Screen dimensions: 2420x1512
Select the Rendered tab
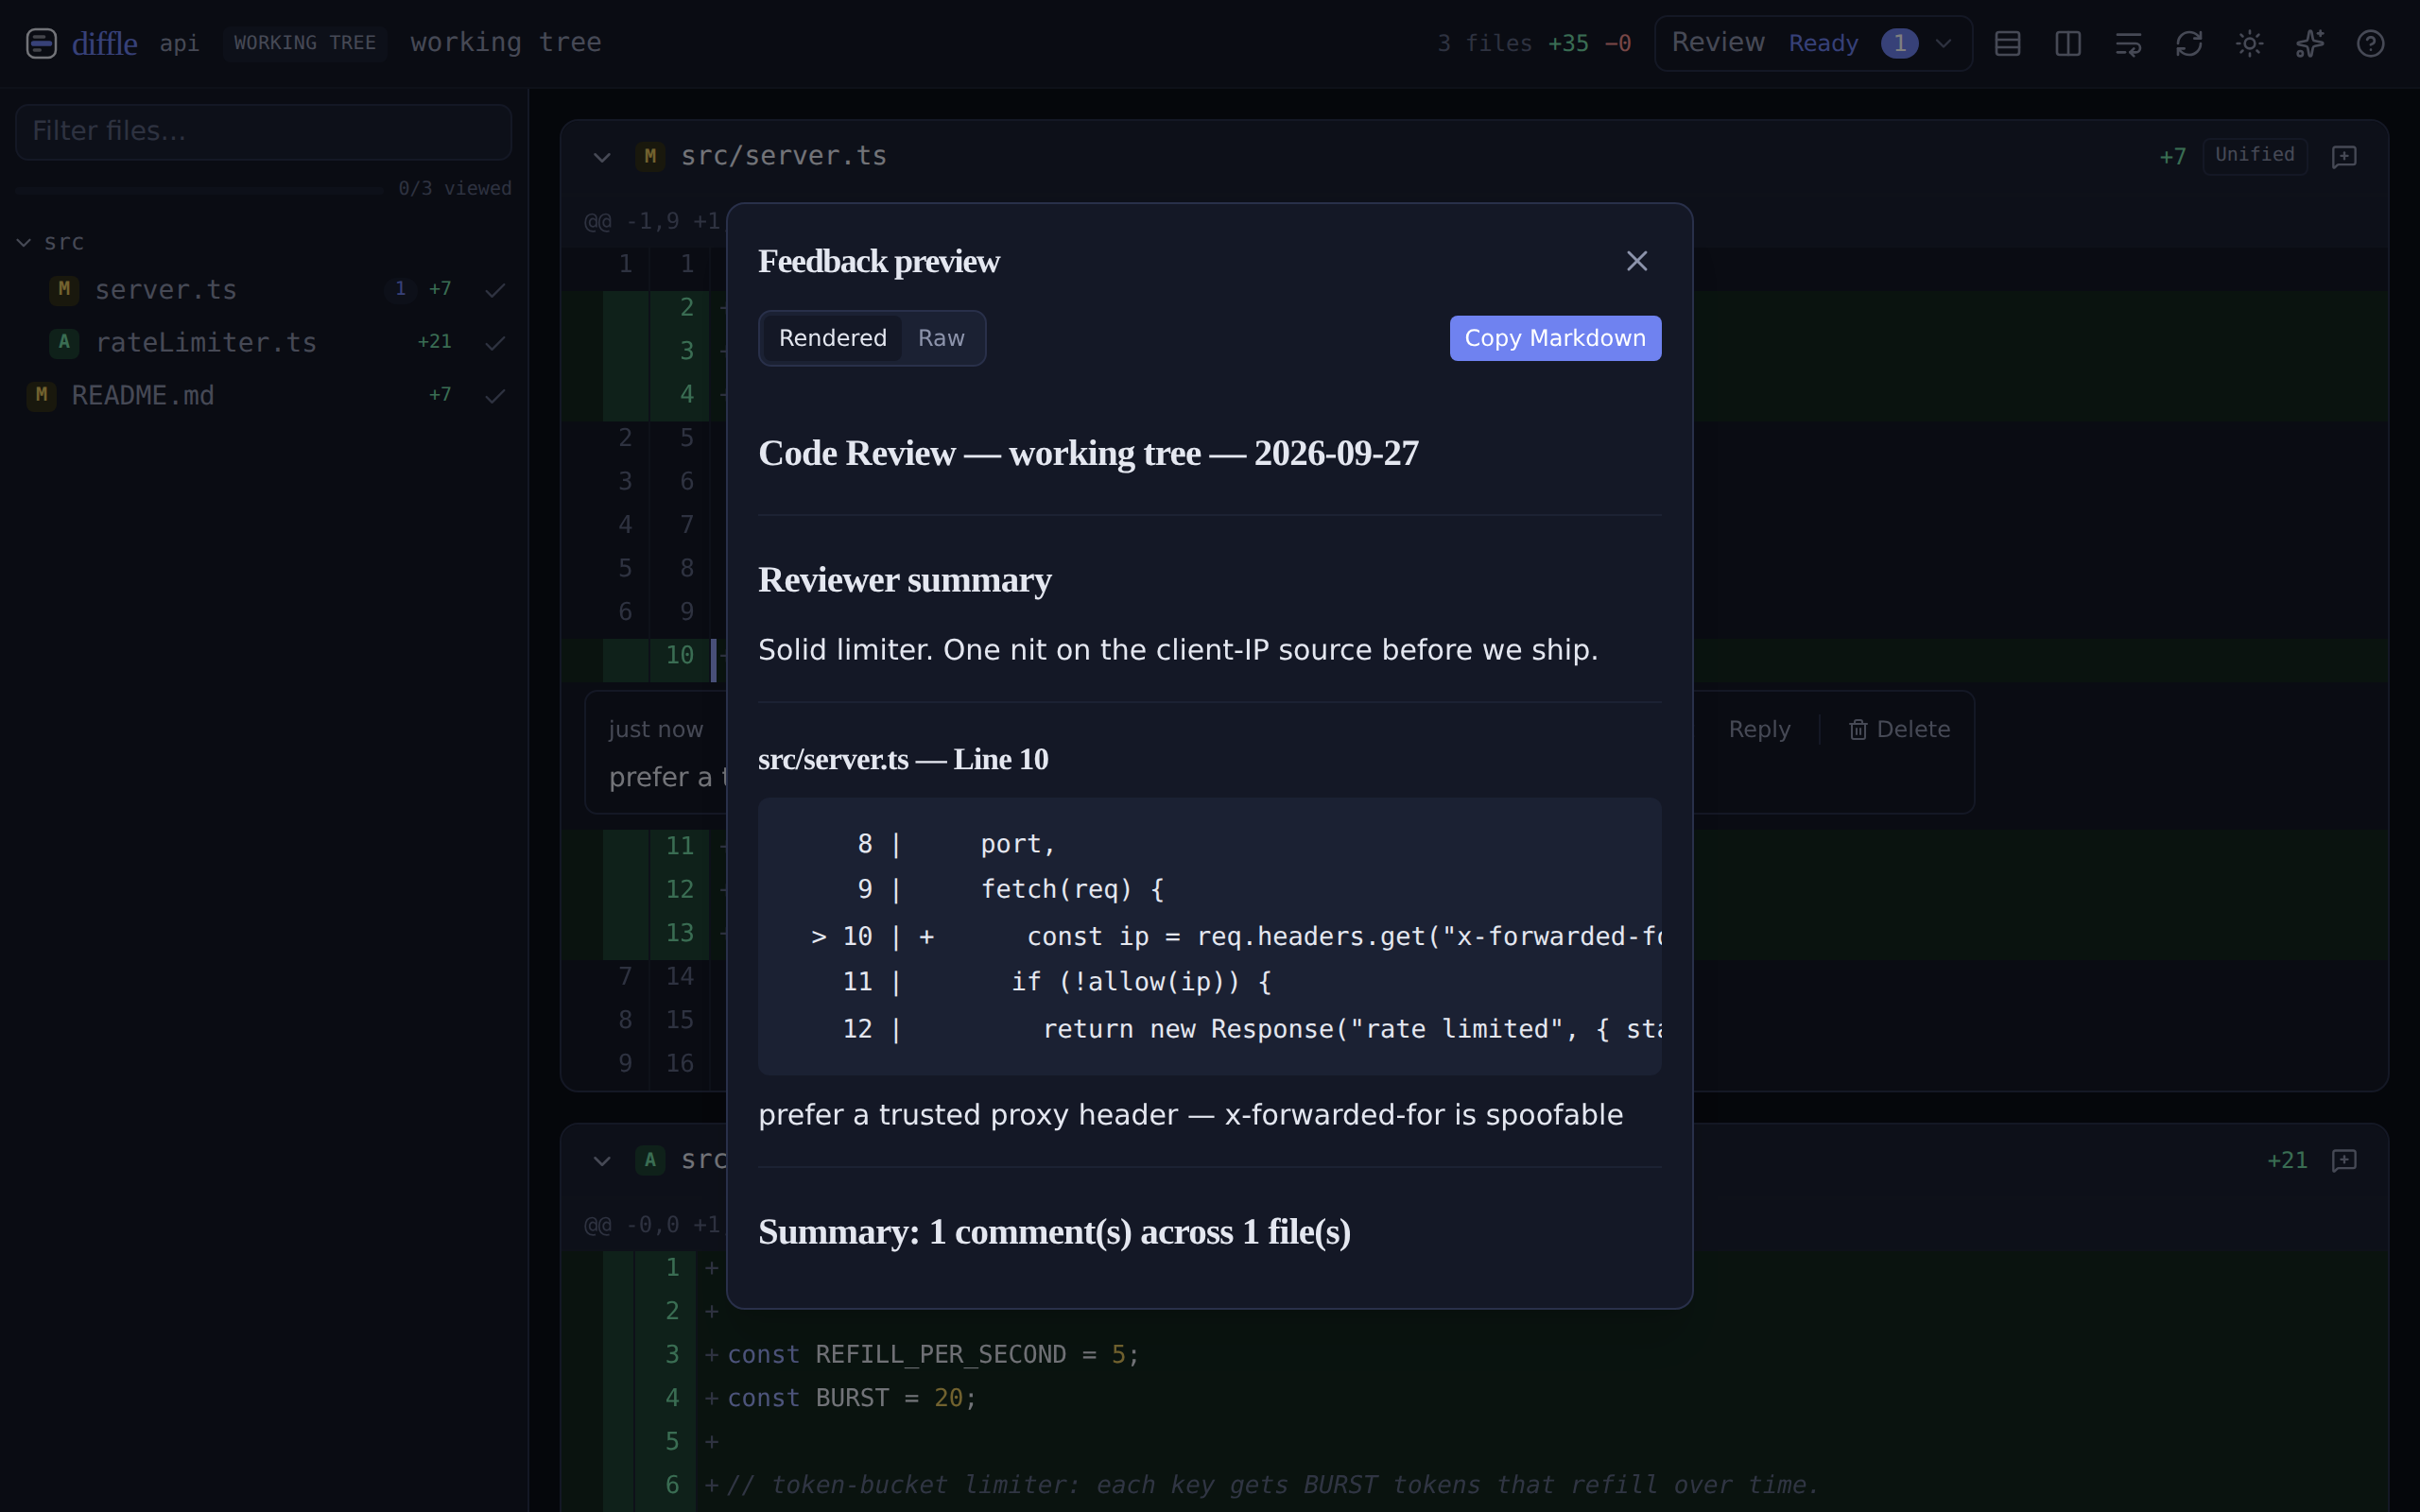(832, 338)
